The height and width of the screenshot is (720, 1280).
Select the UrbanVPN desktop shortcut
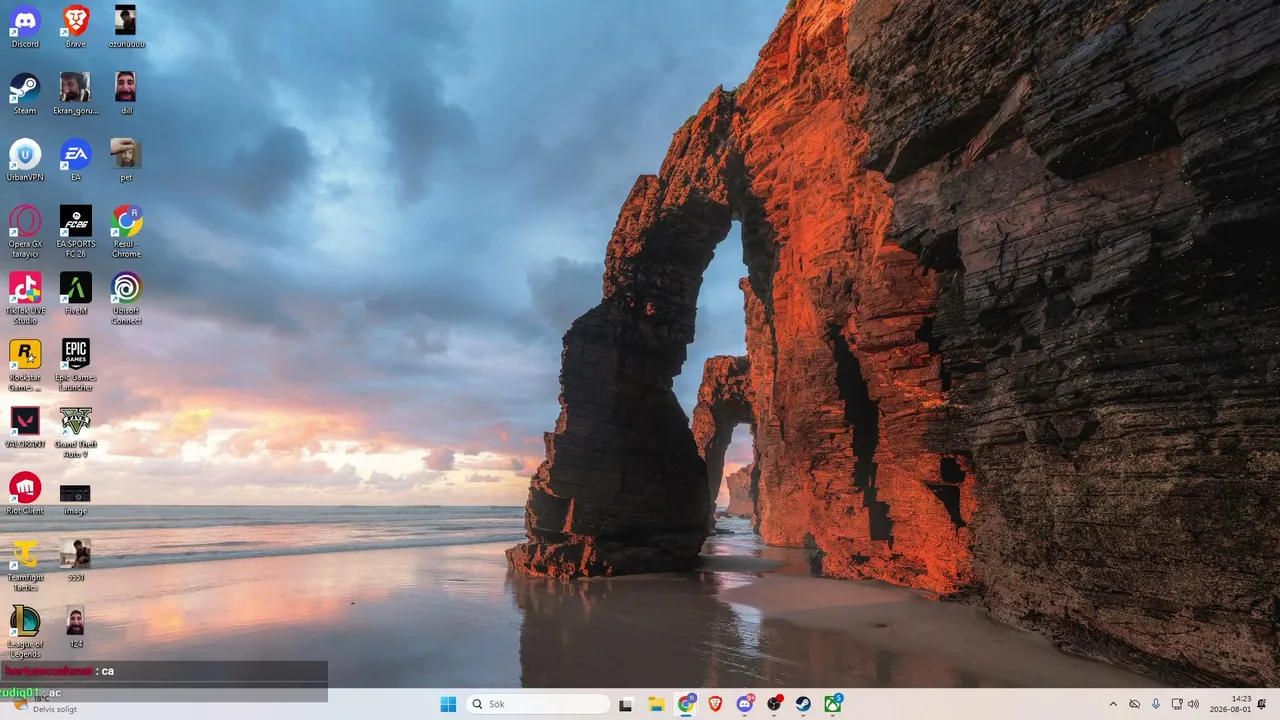click(x=25, y=160)
